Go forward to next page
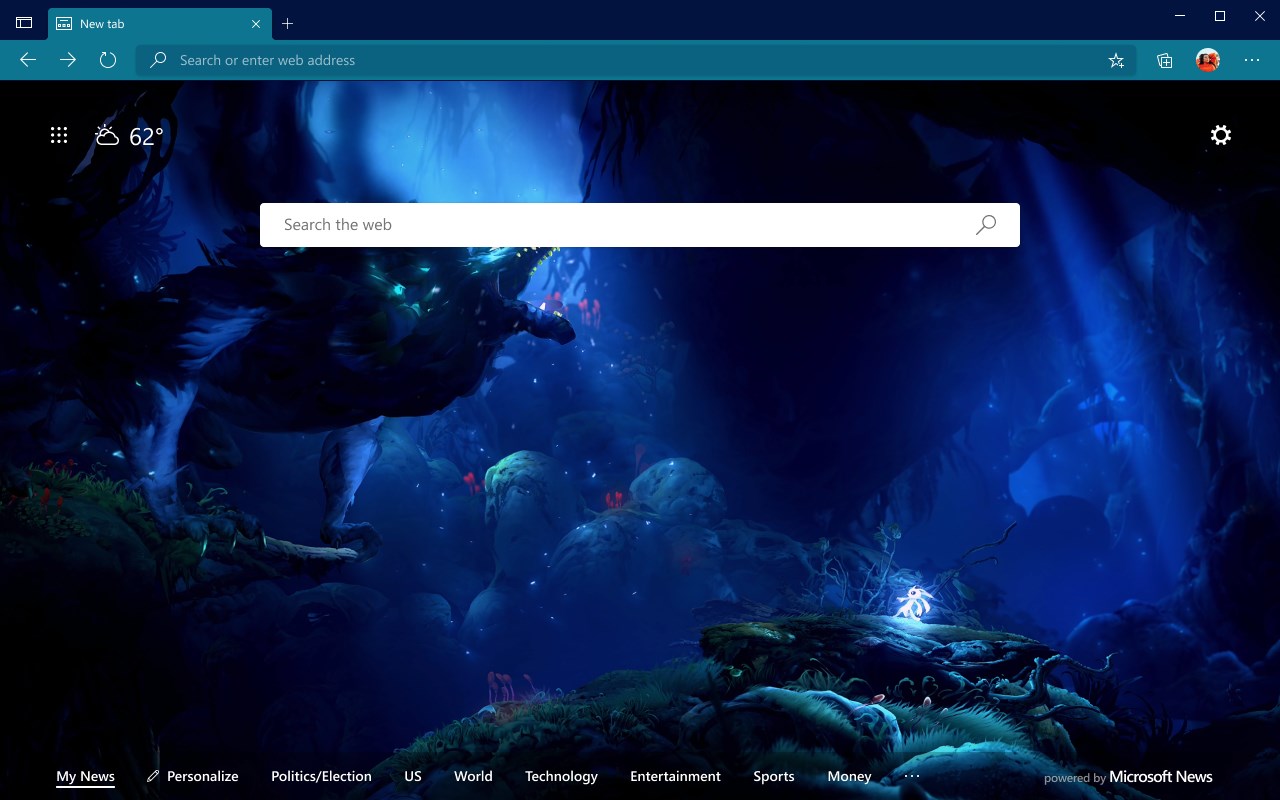The image size is (1280, 800). 68,60
